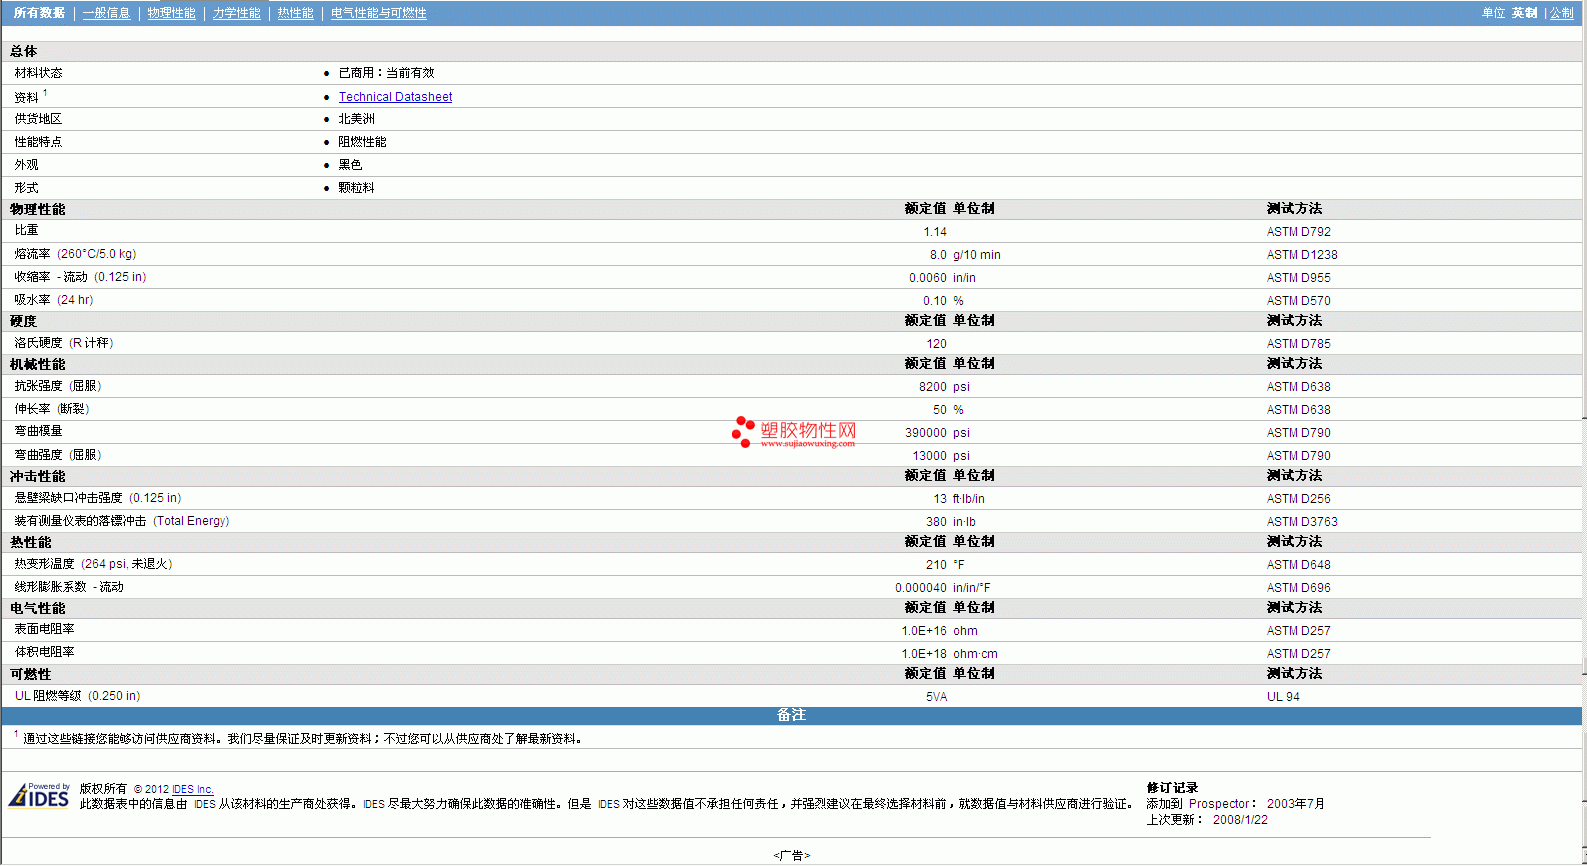Click the 5VA flame rating value
This screenshot has width=1587, height=866.
[936, 697]
